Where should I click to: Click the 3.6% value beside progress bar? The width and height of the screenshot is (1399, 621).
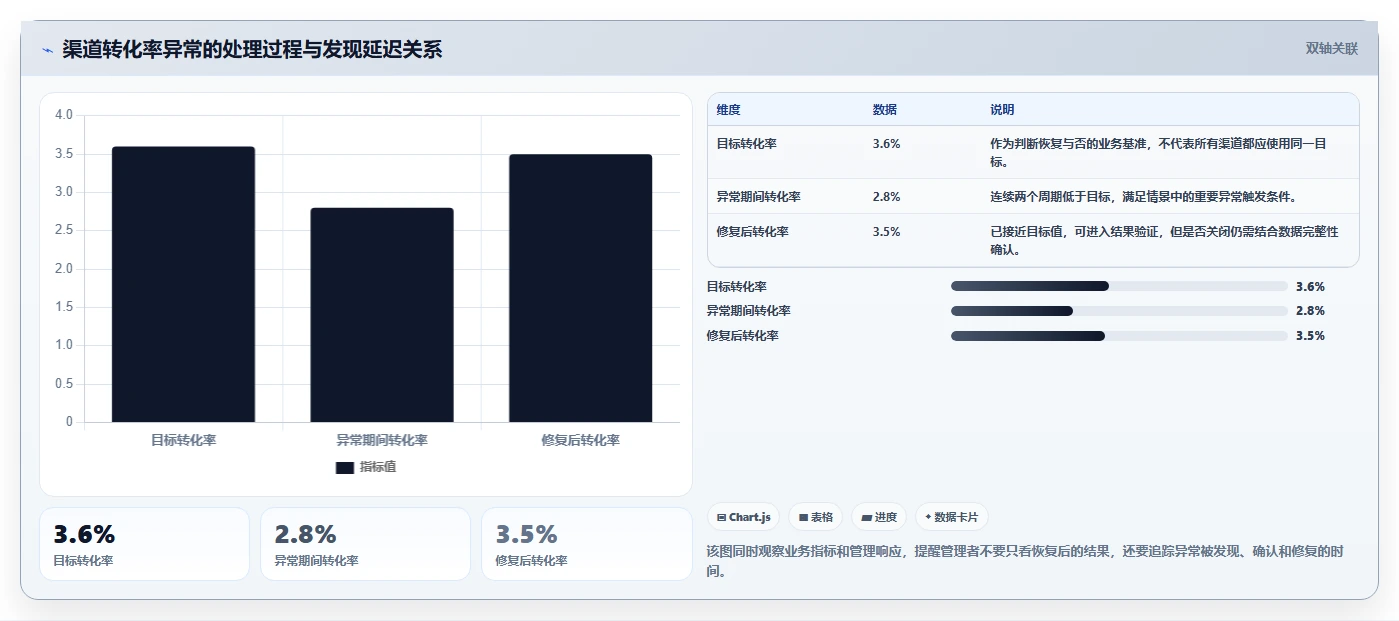(1310, 286)
